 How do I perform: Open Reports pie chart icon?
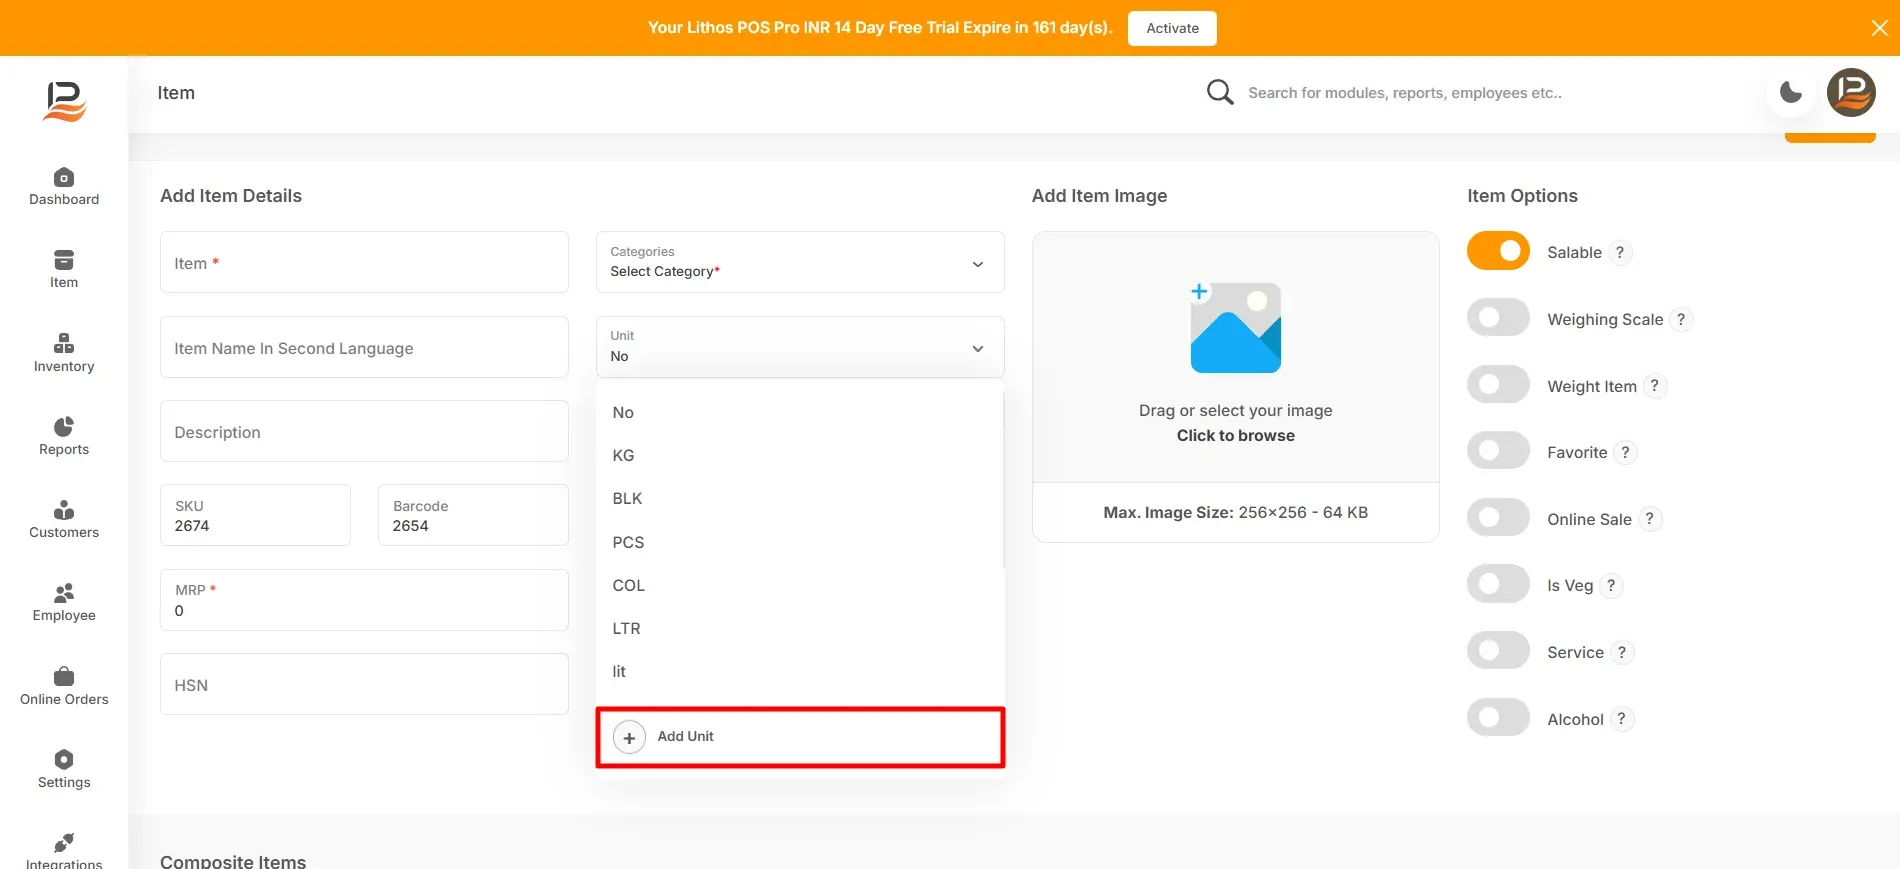(x=64, y=427)
